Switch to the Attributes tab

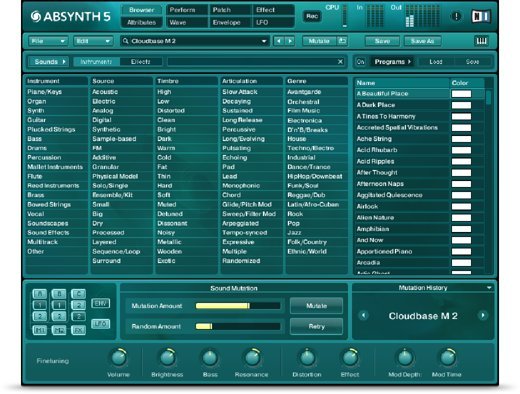pyautogui.click(x=142, y=22)
